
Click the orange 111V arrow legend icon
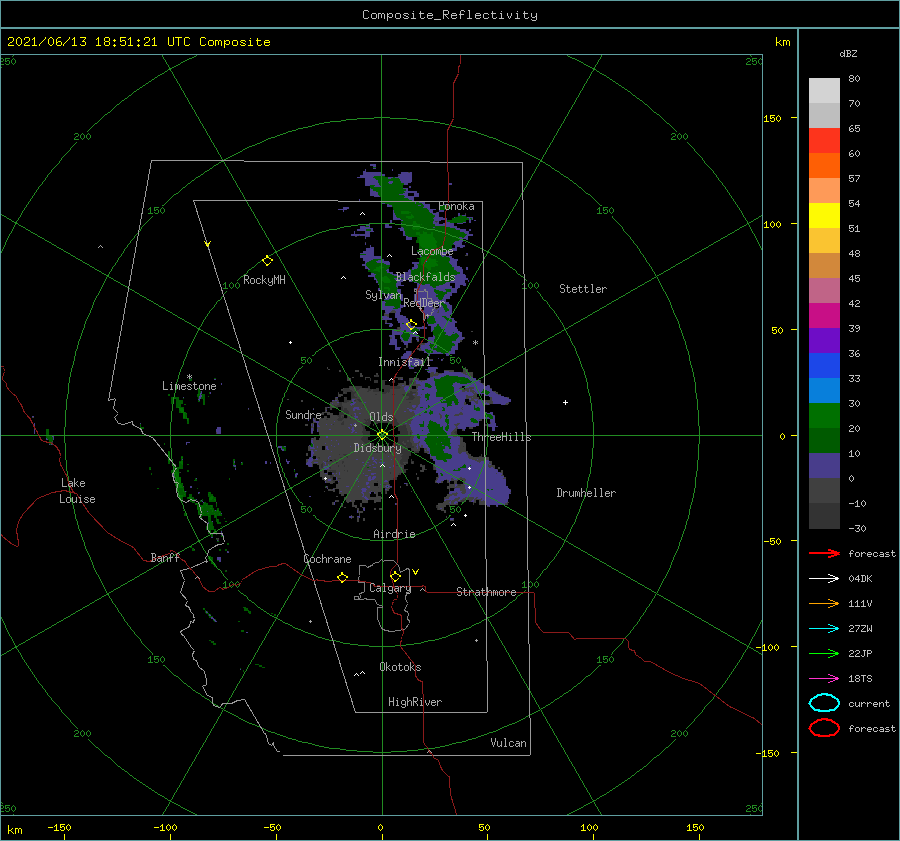click(x=824, y=603)
